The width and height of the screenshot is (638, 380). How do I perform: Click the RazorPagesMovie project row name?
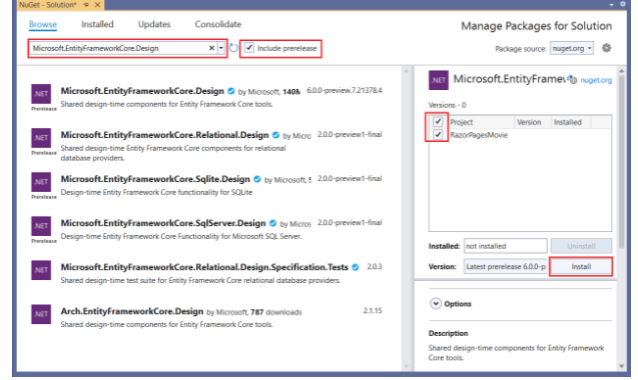click(479, 135)
